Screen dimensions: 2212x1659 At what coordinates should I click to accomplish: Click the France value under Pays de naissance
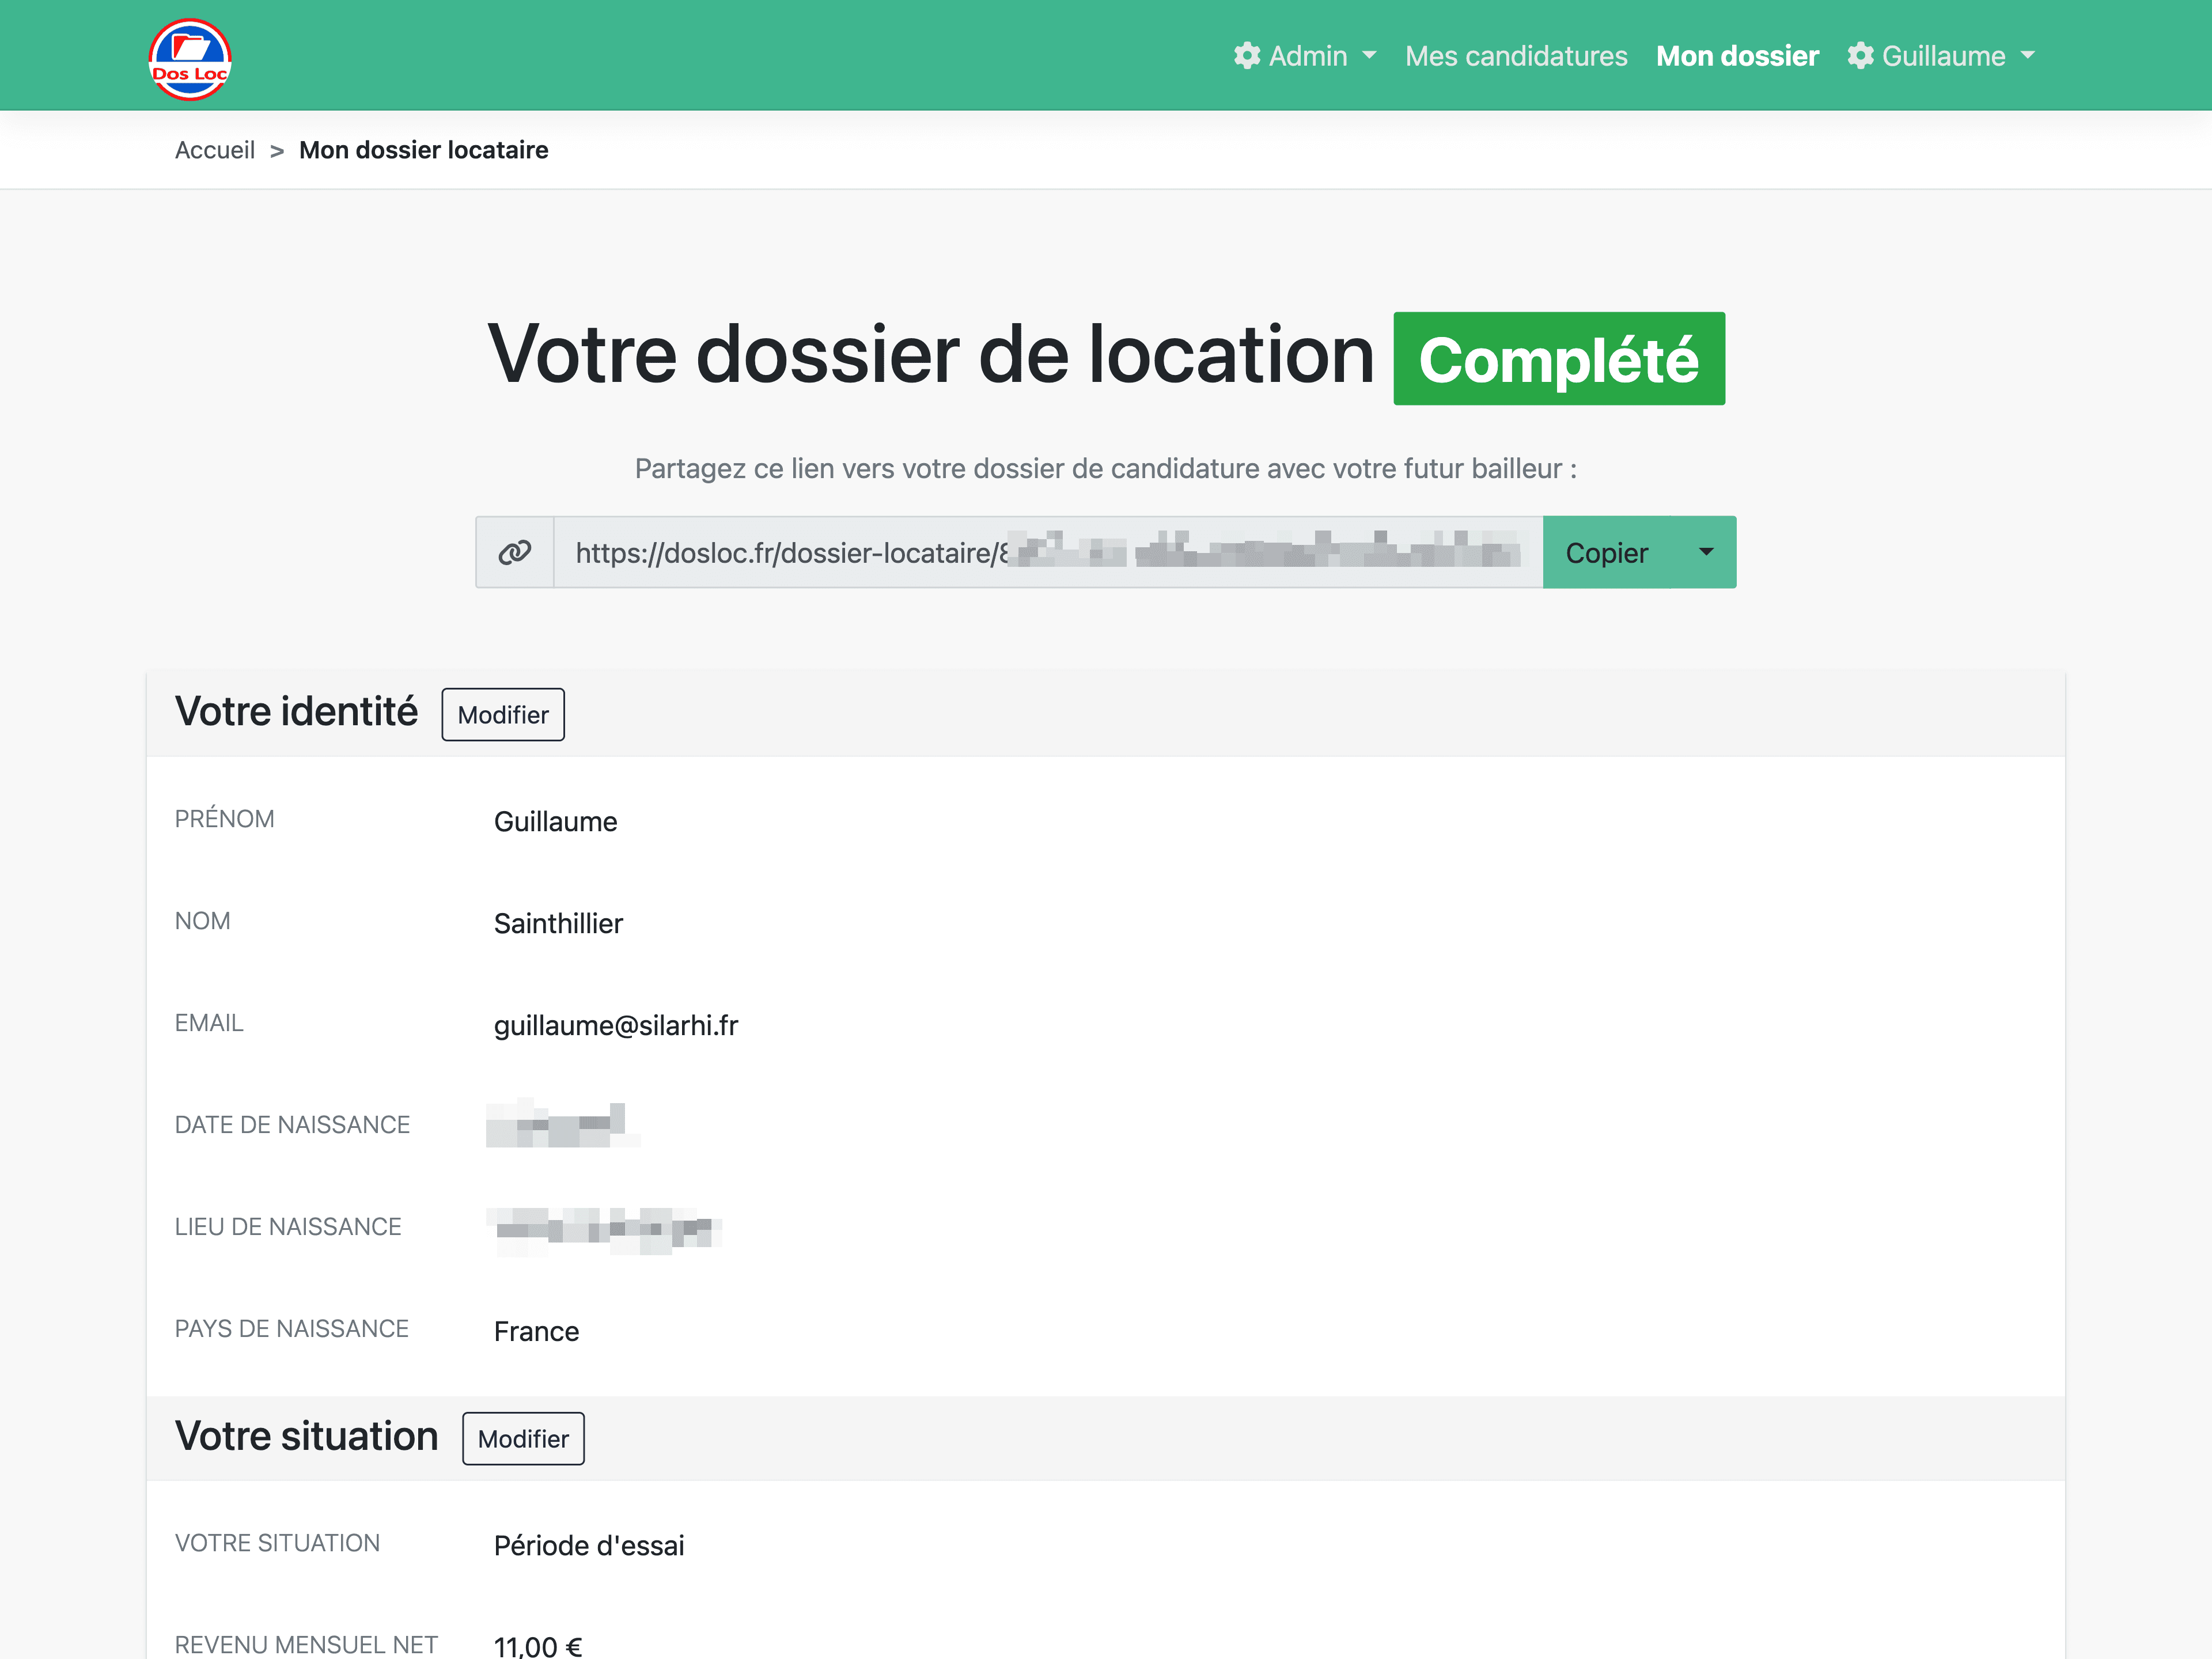[536, 1331]
